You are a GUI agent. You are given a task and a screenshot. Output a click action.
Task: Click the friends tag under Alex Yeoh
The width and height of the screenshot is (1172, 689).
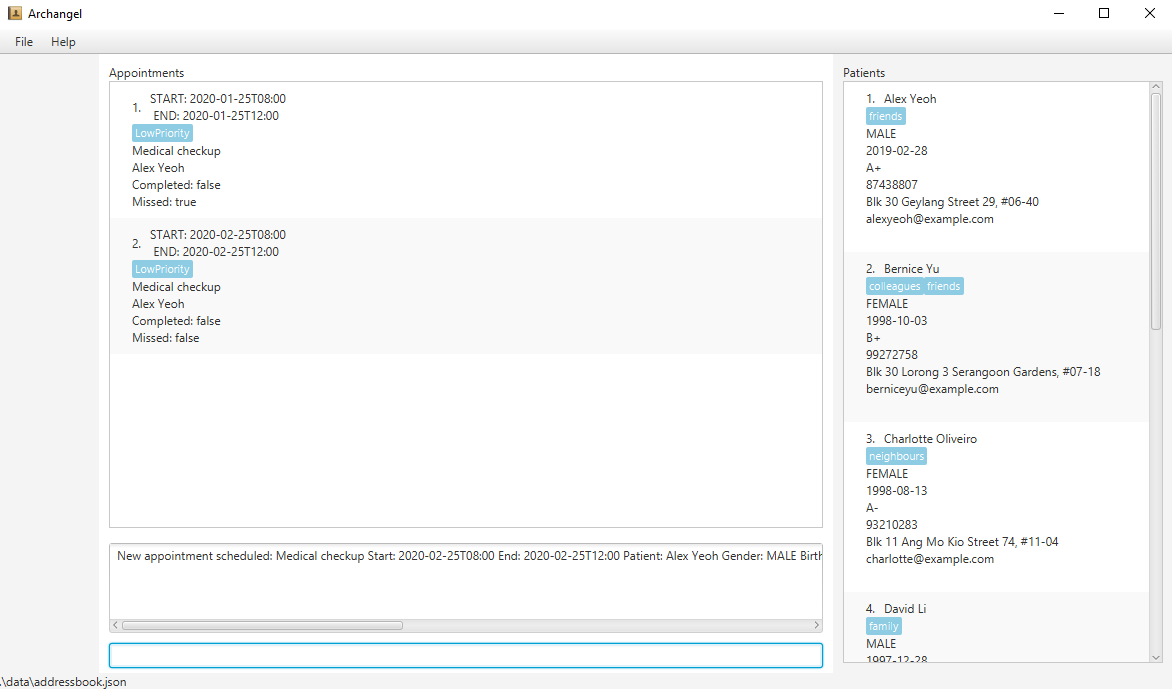click(x=886, y=116)
